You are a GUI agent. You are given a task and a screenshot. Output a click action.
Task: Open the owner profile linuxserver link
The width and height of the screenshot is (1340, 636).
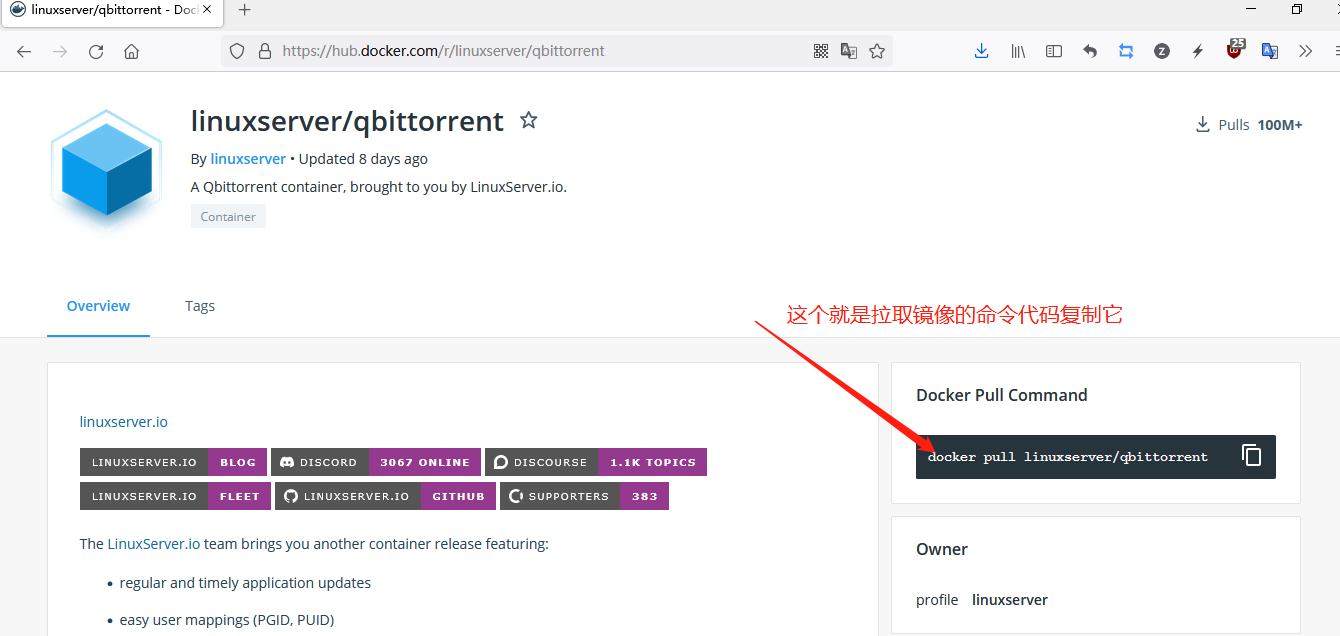(1010, 600)
